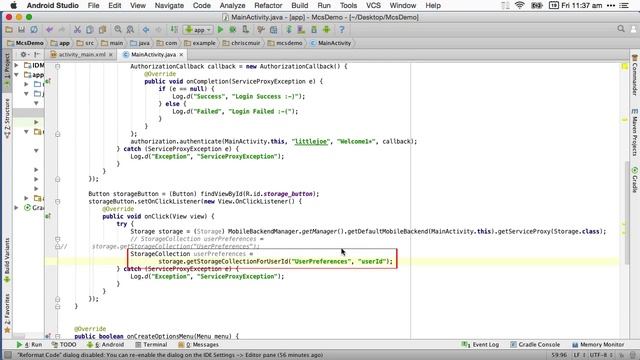This screenshot has height=360, width=640.
Task: Toggle the Build Variants tool window
Action: tap(7, 260)
